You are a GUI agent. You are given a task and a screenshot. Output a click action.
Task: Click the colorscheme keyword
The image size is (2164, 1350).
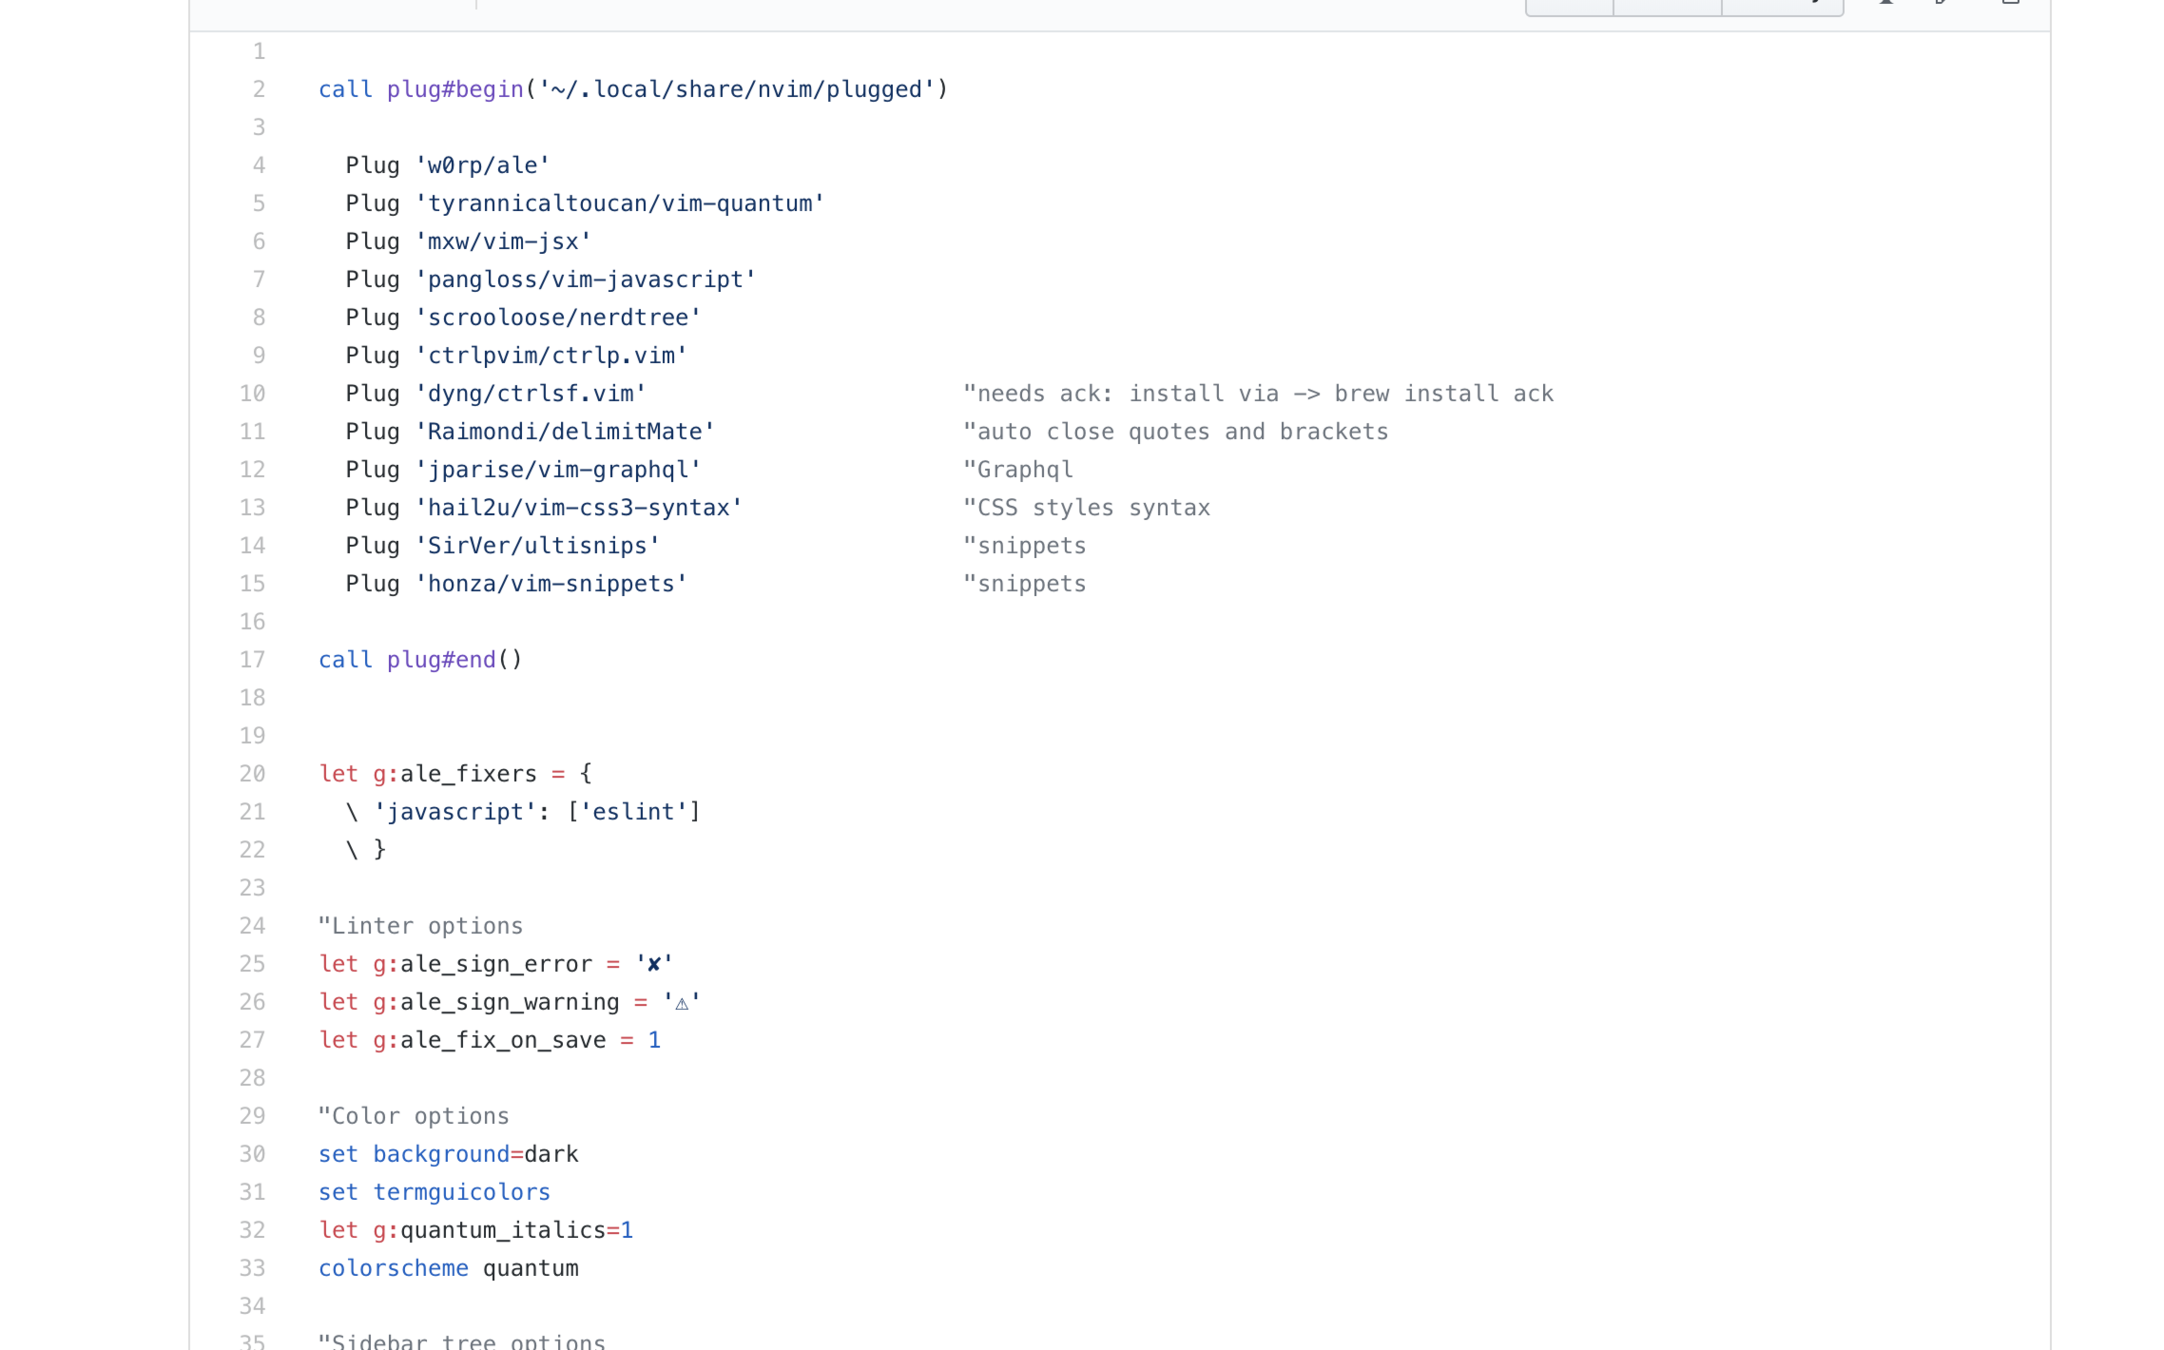pyautogui.click(x=393, y=1268)
